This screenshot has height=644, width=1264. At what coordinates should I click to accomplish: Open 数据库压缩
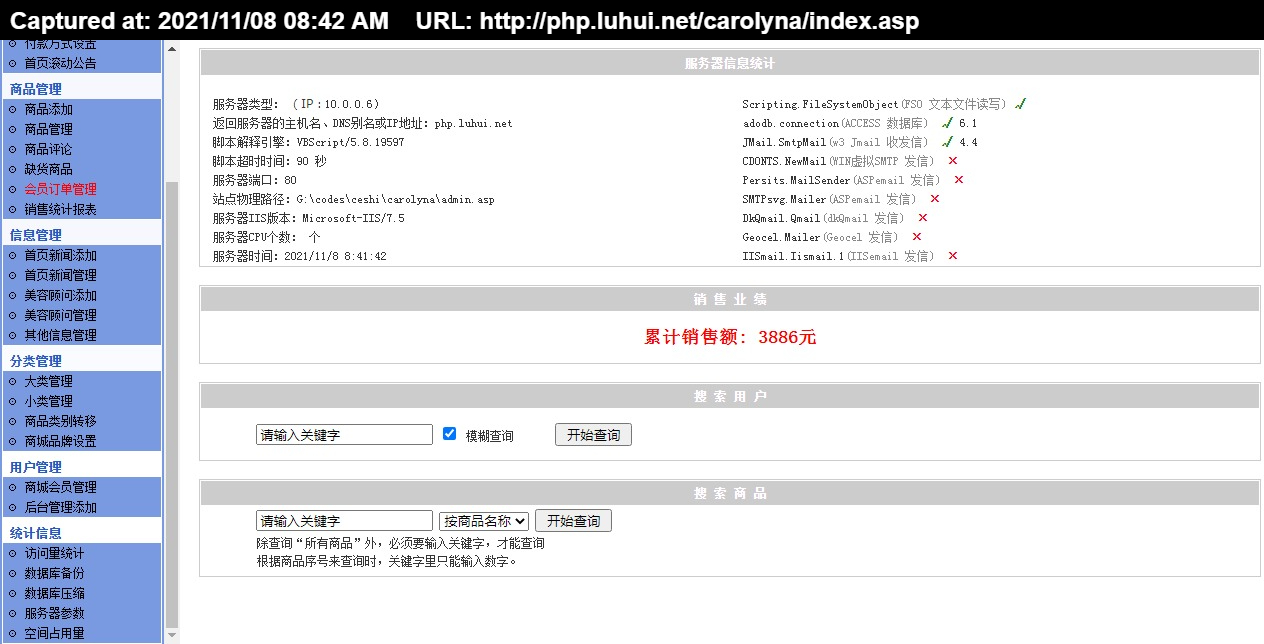point(54,593)
